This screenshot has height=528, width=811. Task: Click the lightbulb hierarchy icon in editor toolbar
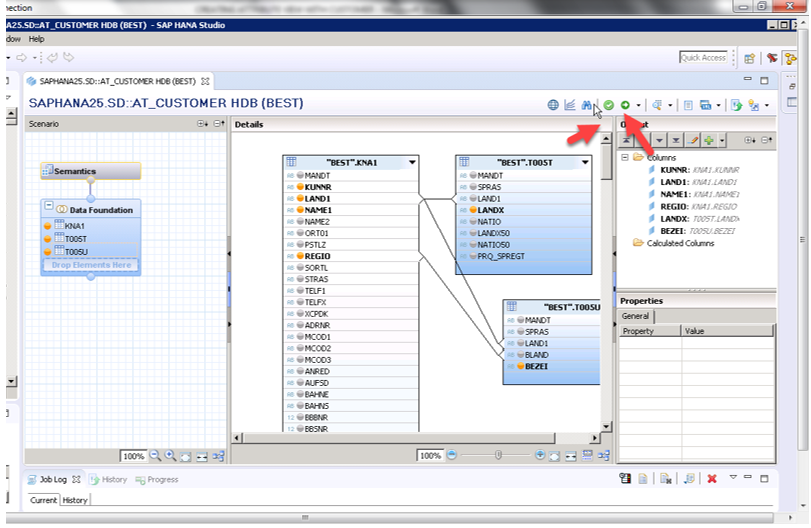pos(754,105)
